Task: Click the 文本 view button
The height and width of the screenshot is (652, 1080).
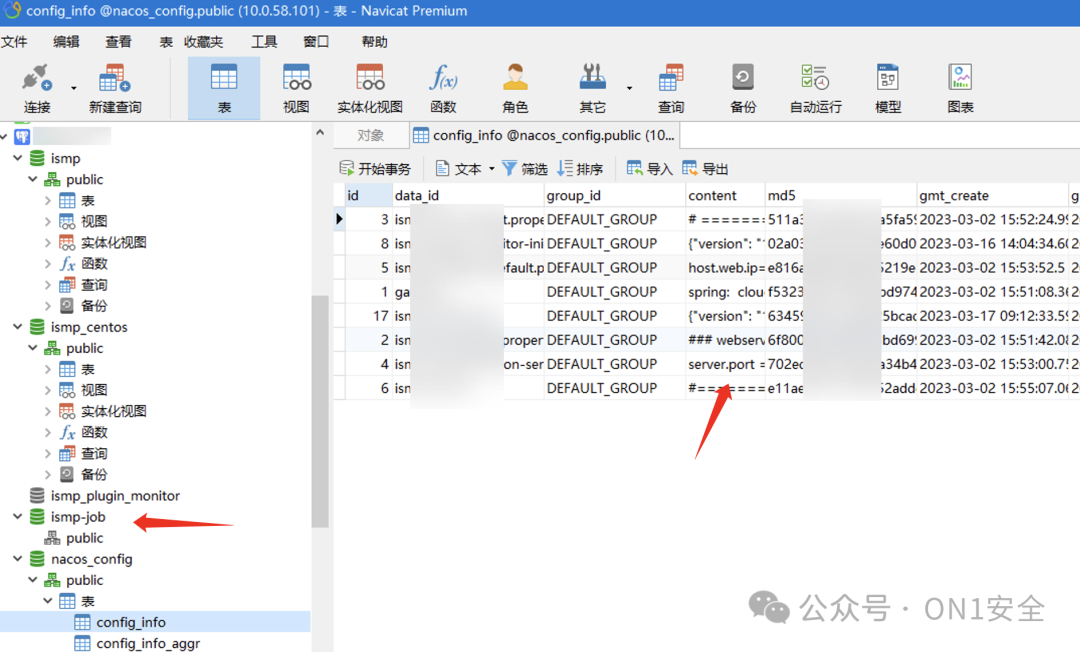Action: point(459,169)
